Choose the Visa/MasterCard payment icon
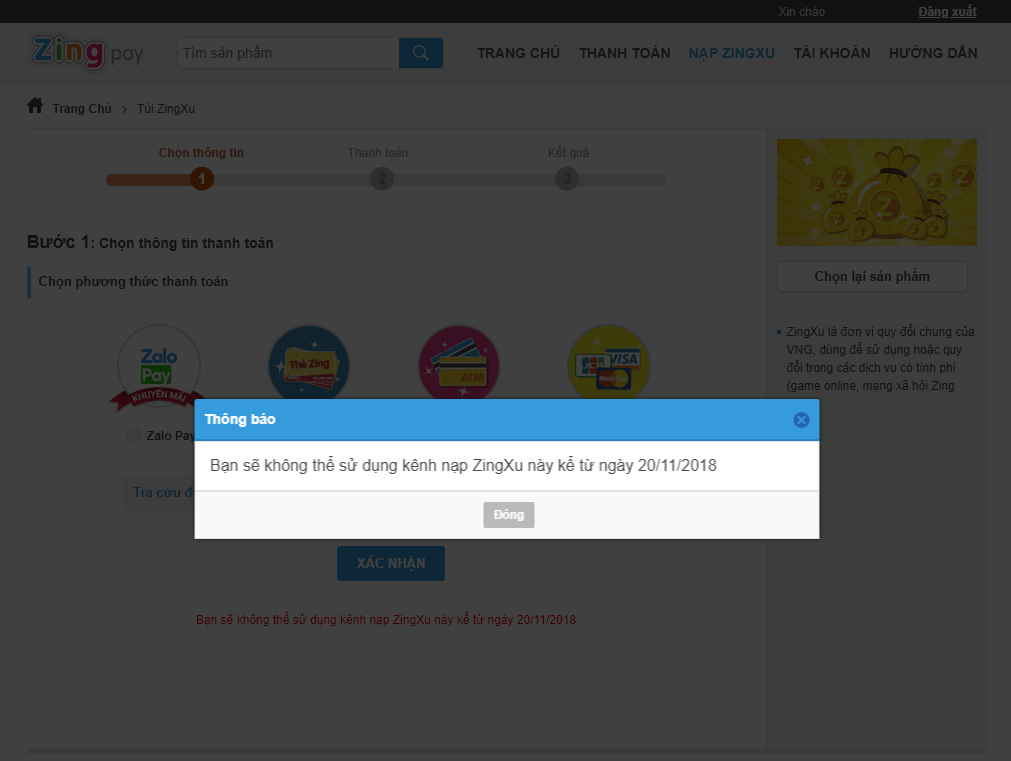The height and width of the screenshot is (761, 1011). pyautogui.click(x=609, y=362)
